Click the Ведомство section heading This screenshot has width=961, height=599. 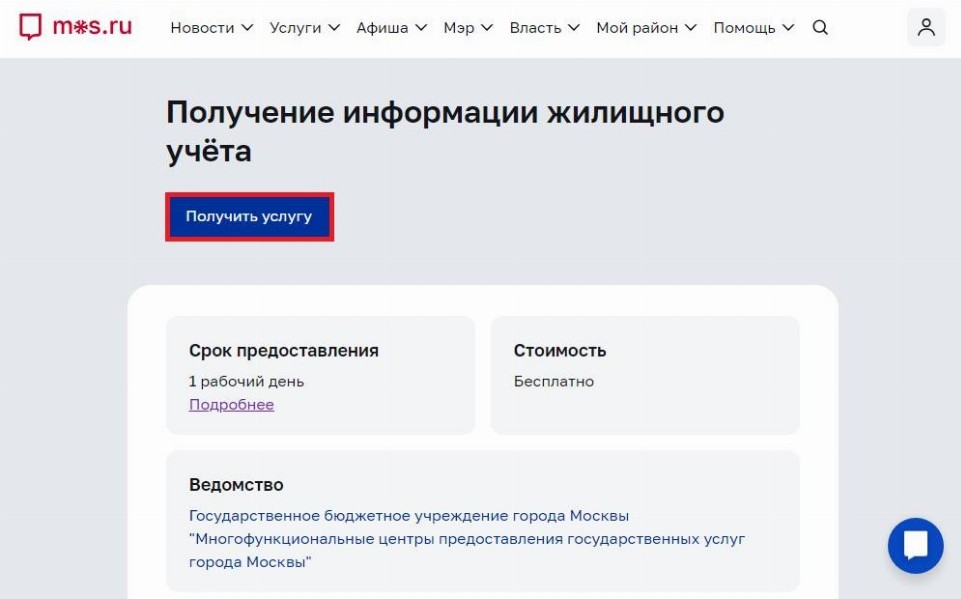(236, 485)
